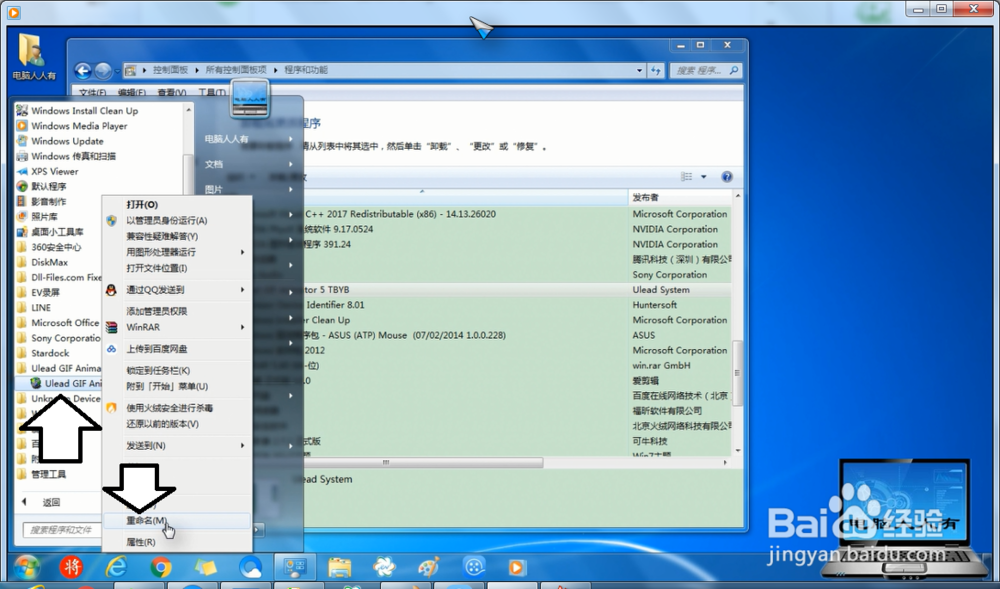The width and height of the screenshot is (1000, 589).
Task: Open Google Chrome from the taskbar
Action: (x=161, y=567)
